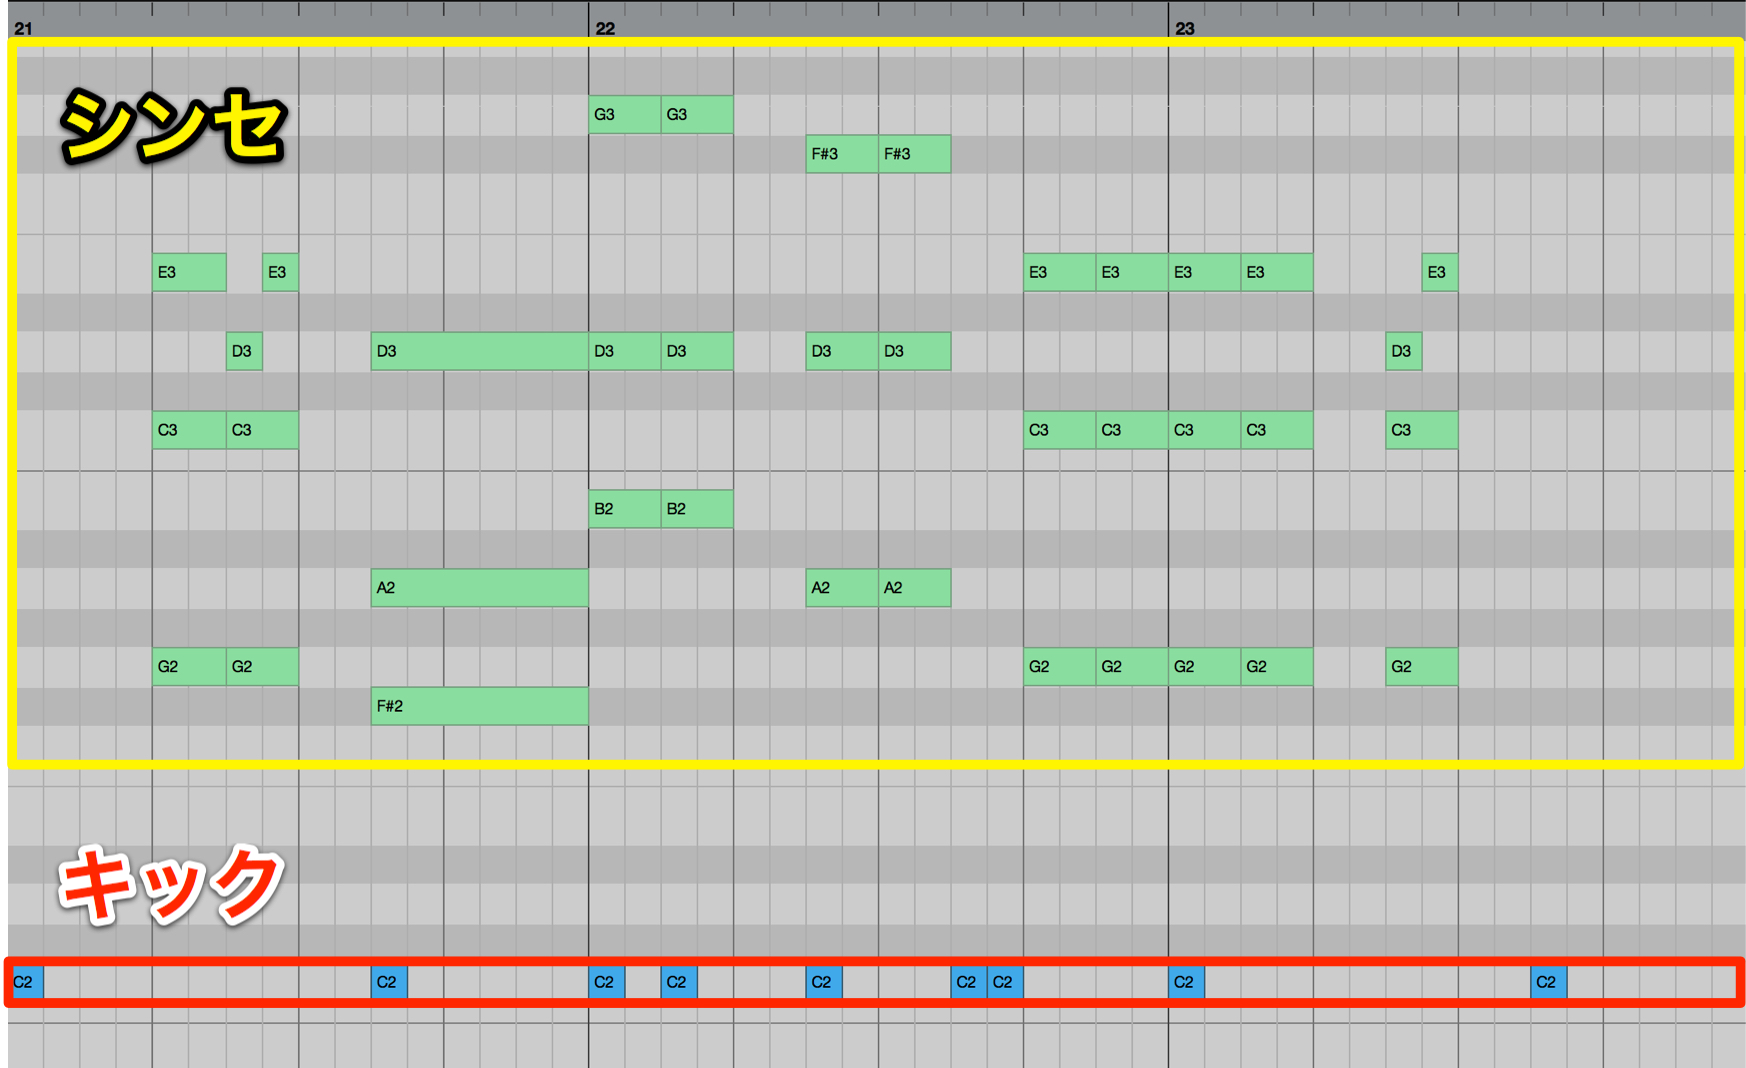Select the short D3 note between bar 21's E3 notes
Viewport: 1746px width, 1068px height.
244,351
